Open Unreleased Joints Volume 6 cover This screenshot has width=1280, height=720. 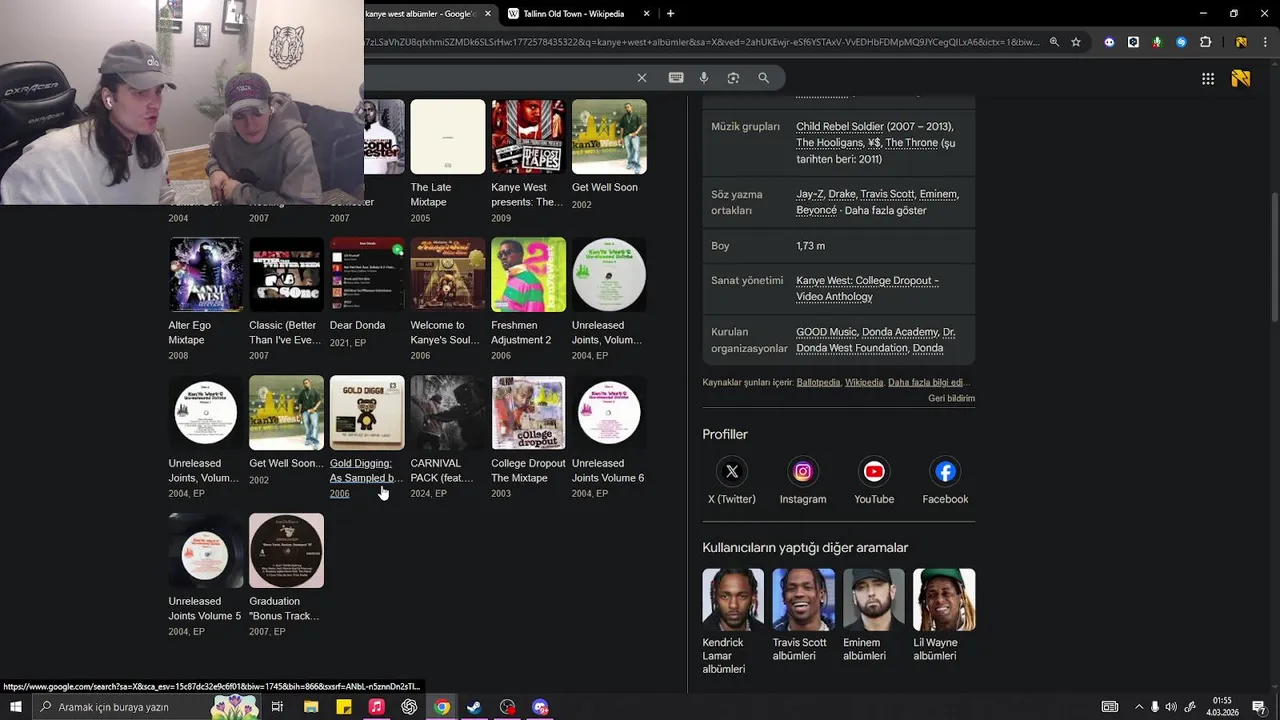tap(609, 413)
